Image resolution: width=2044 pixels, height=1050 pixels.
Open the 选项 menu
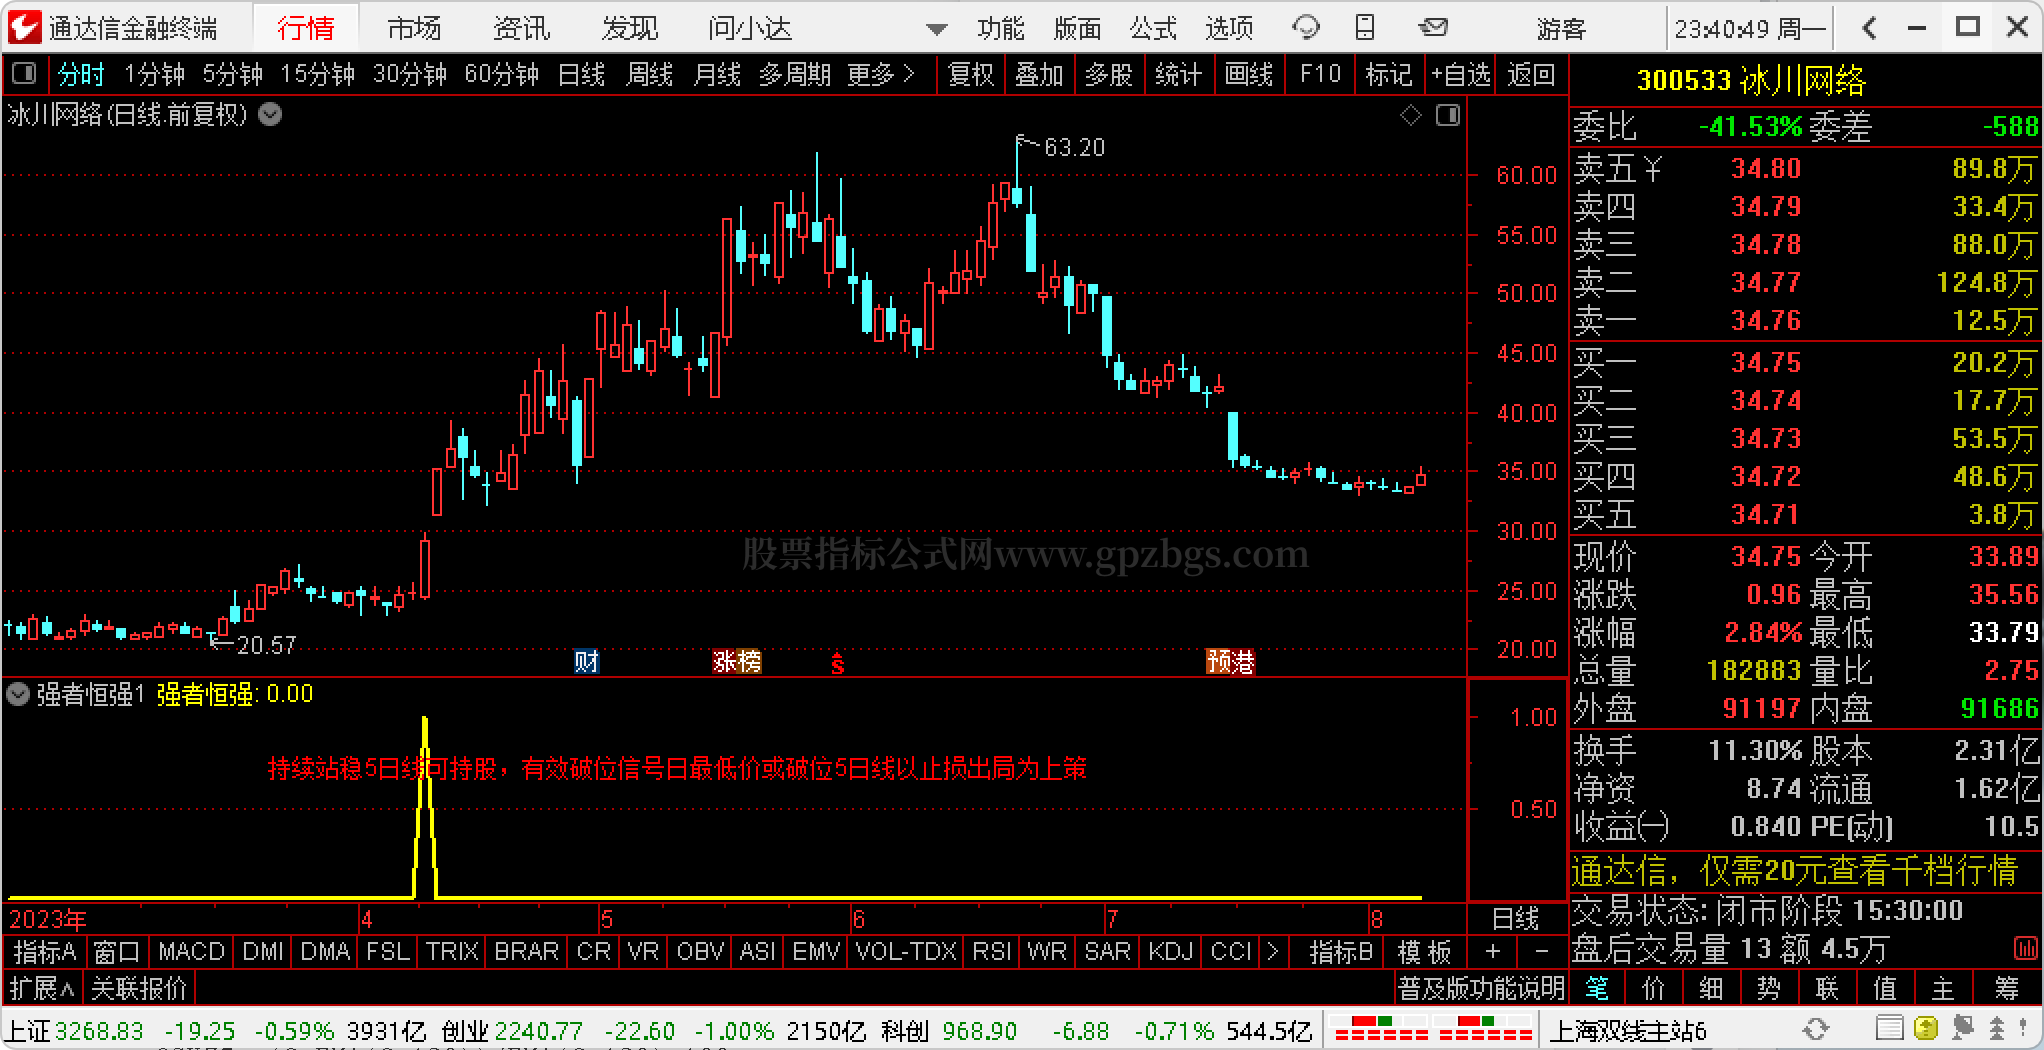(x=1229, y=28)
